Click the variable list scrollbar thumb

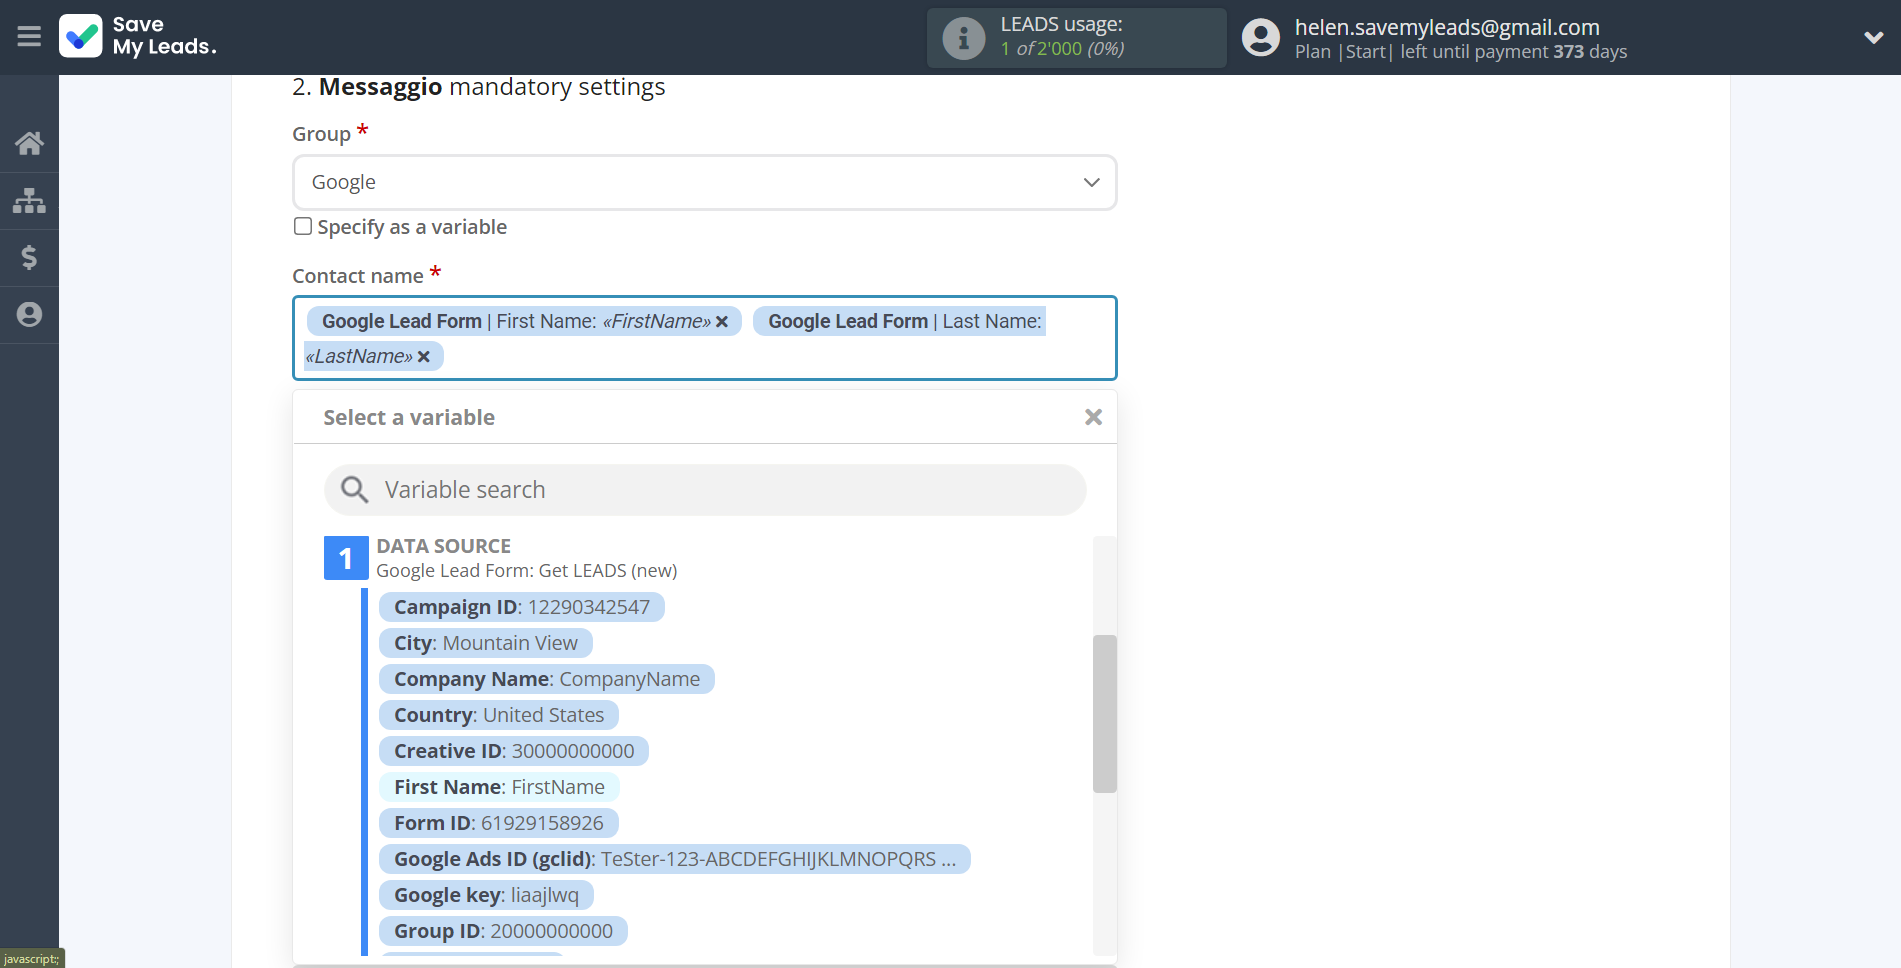[x=1104, y=714]
